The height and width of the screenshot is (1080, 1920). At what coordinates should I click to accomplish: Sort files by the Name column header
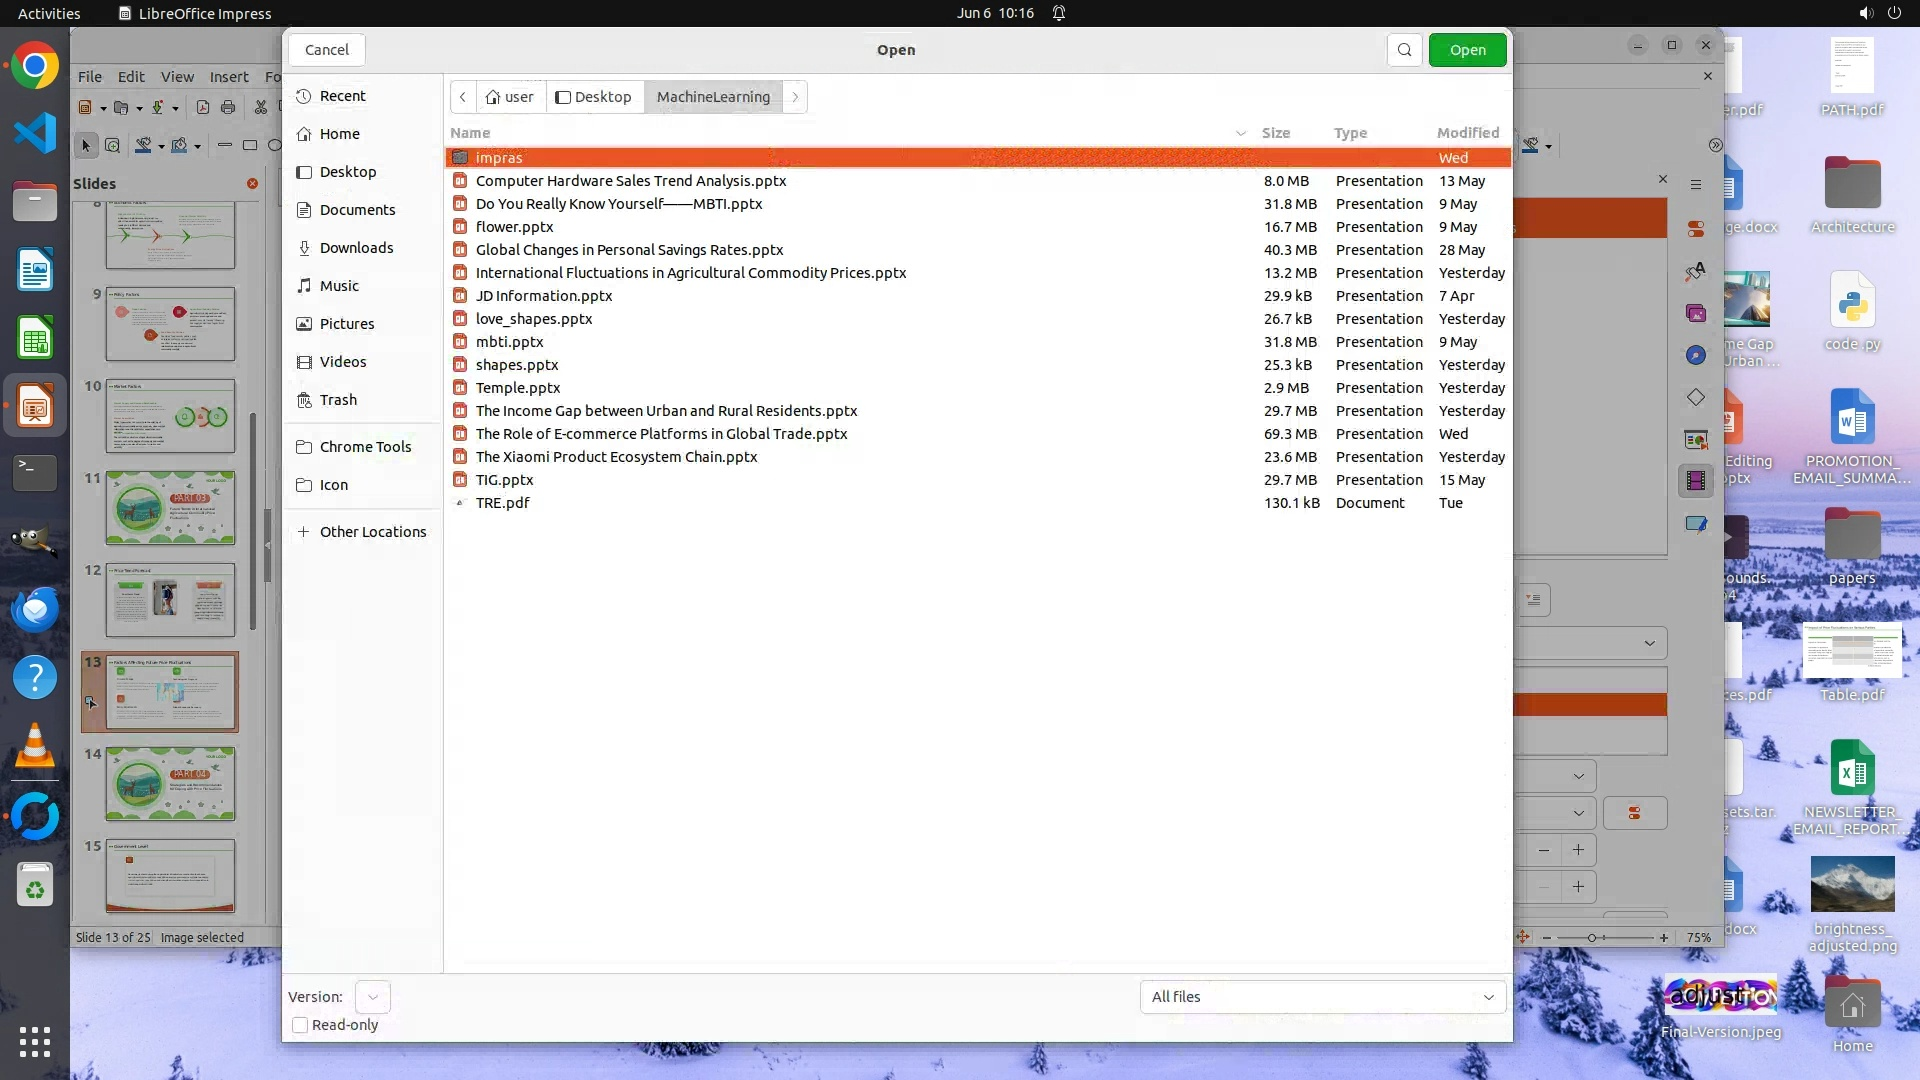click(470, 133)
